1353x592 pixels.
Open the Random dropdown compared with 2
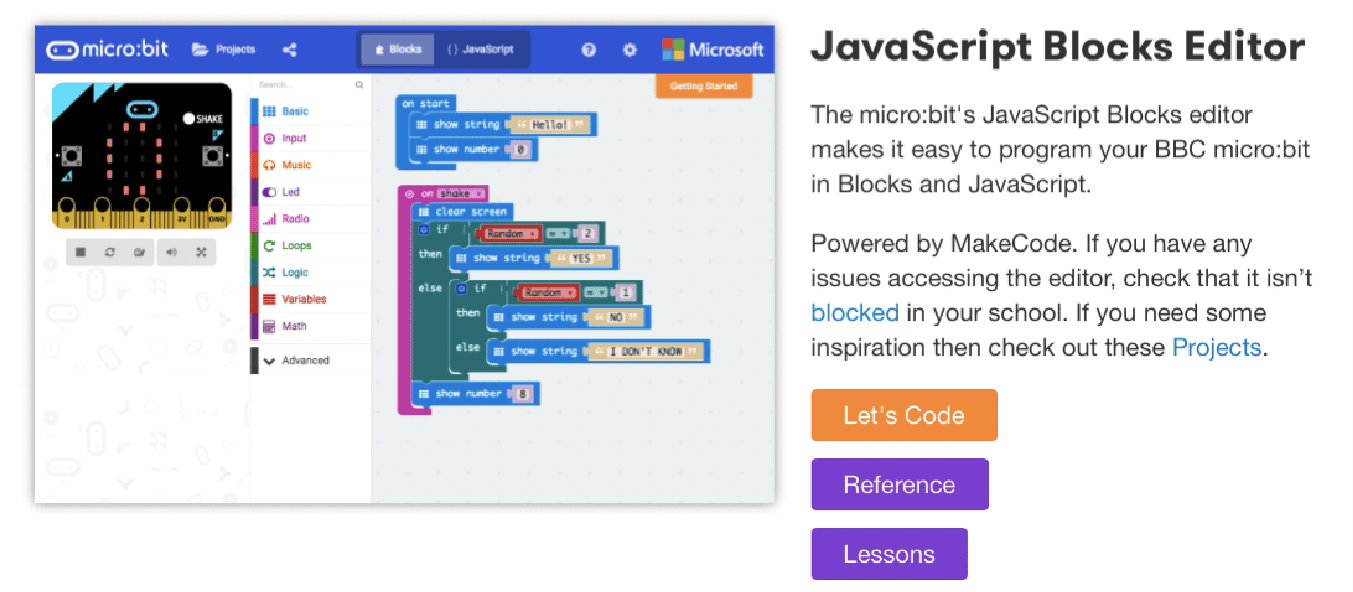pyautogui.click(x=510, y=234)
